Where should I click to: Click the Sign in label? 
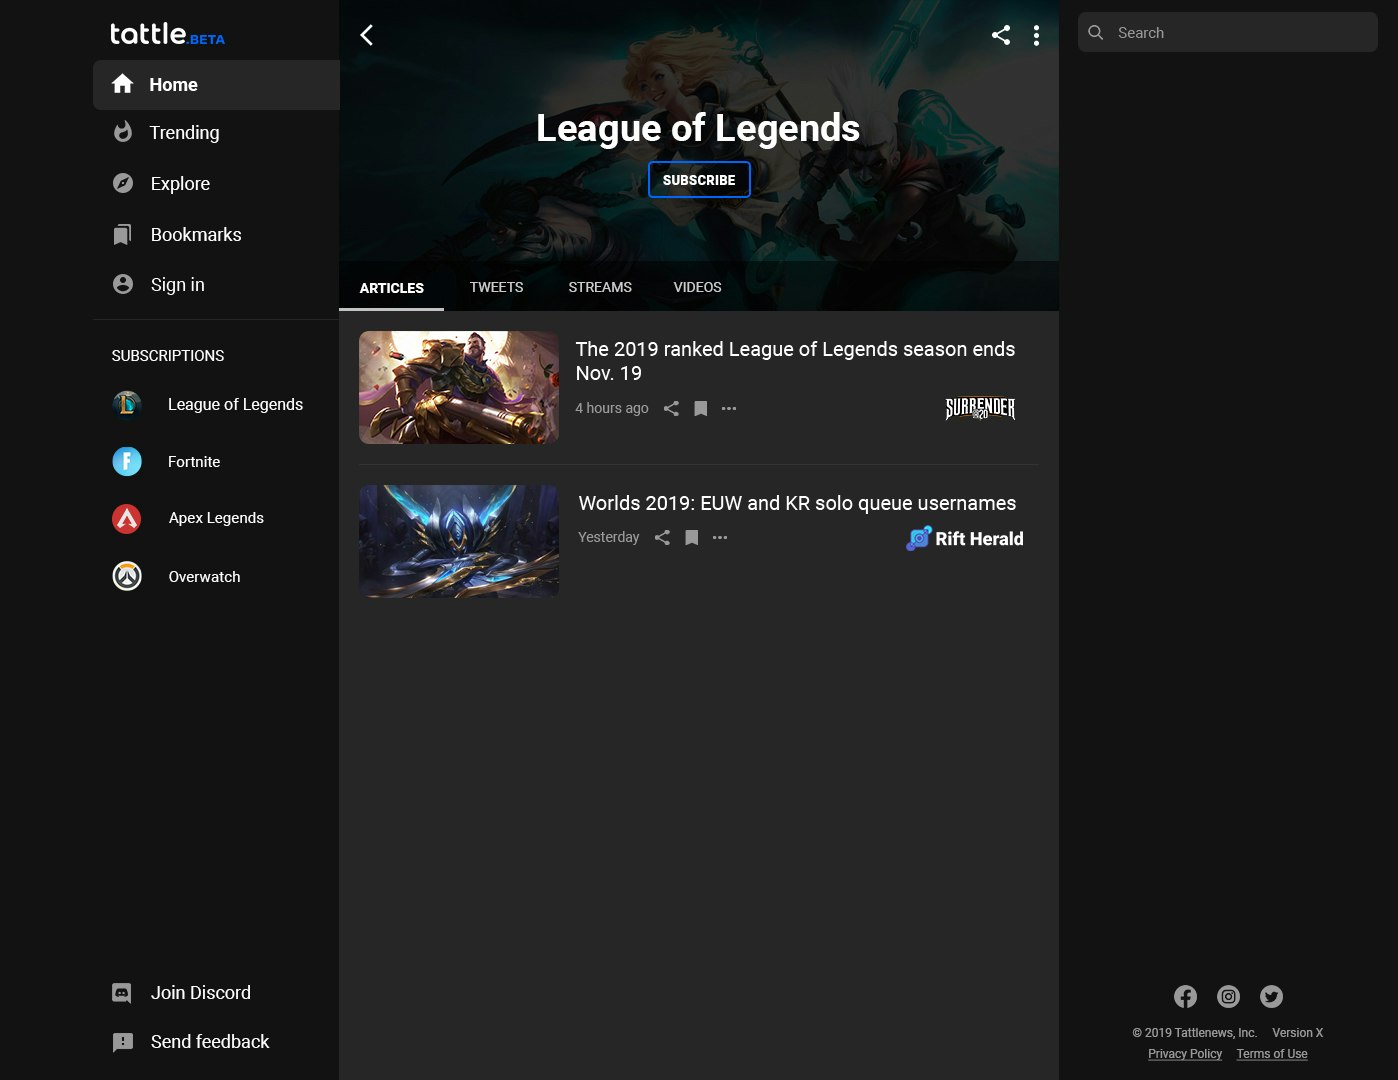(178, 285)
